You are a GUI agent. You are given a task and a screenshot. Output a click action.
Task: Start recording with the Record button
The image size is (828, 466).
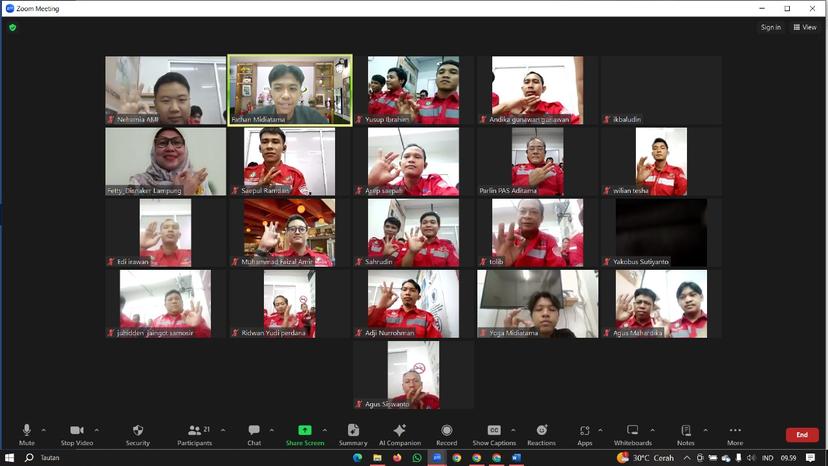447,435
